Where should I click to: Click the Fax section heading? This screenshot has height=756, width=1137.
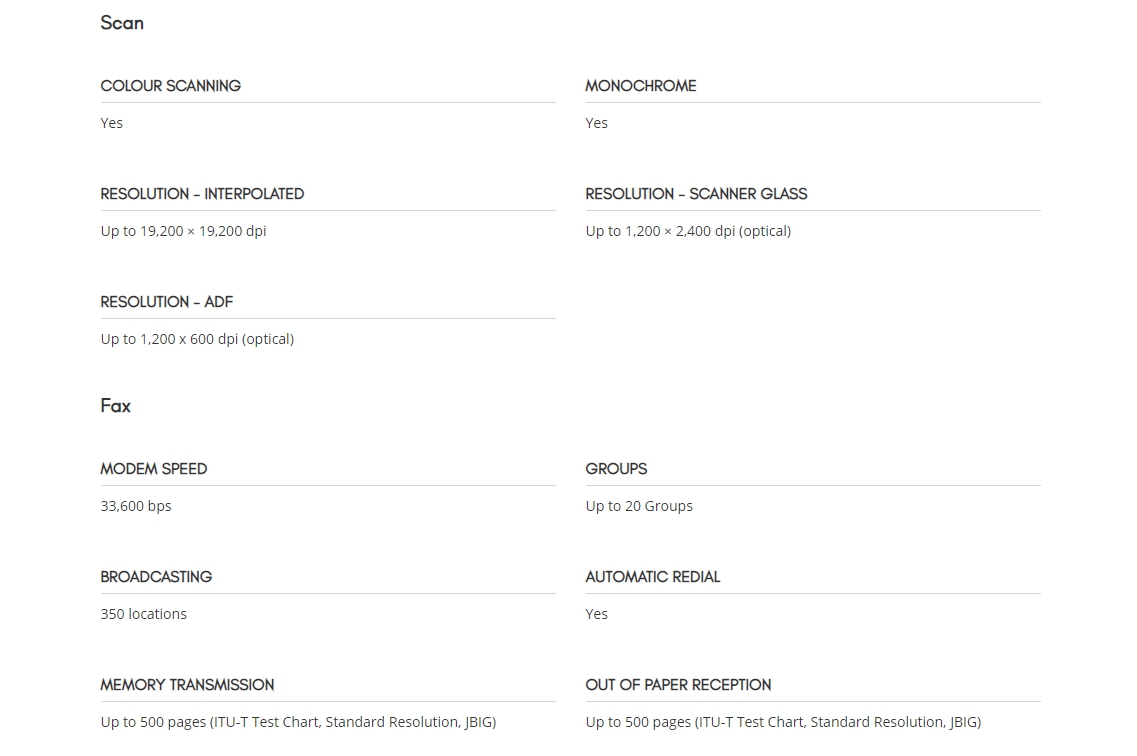point(115,406)
